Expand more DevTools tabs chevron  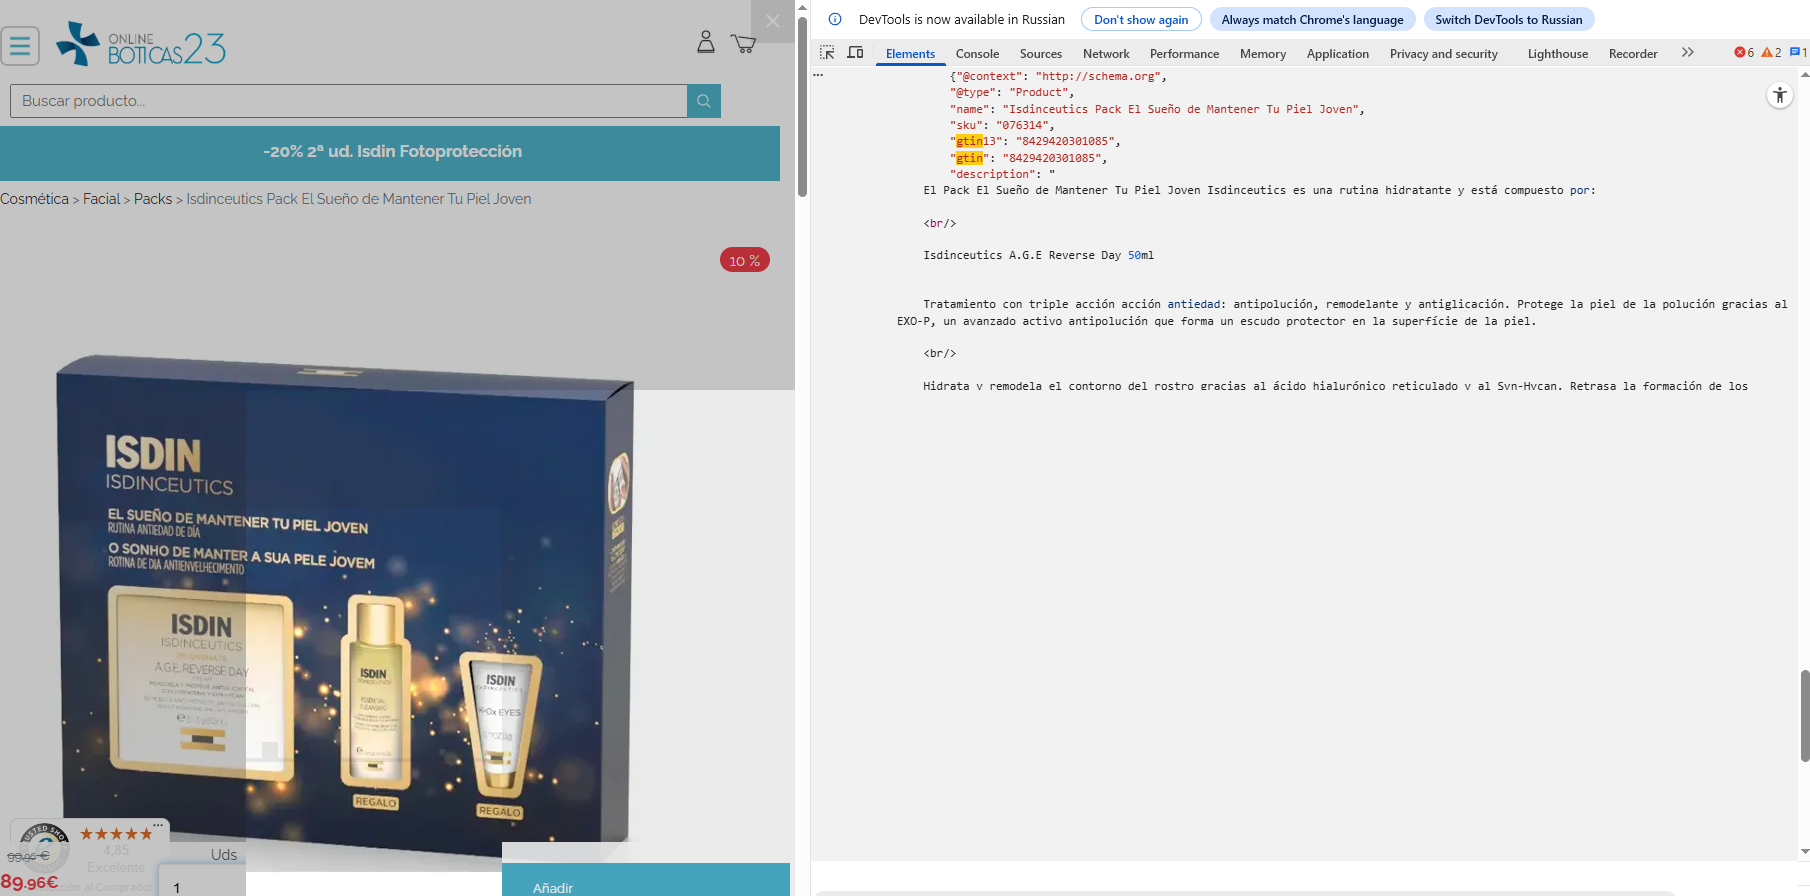[1688, 53]
